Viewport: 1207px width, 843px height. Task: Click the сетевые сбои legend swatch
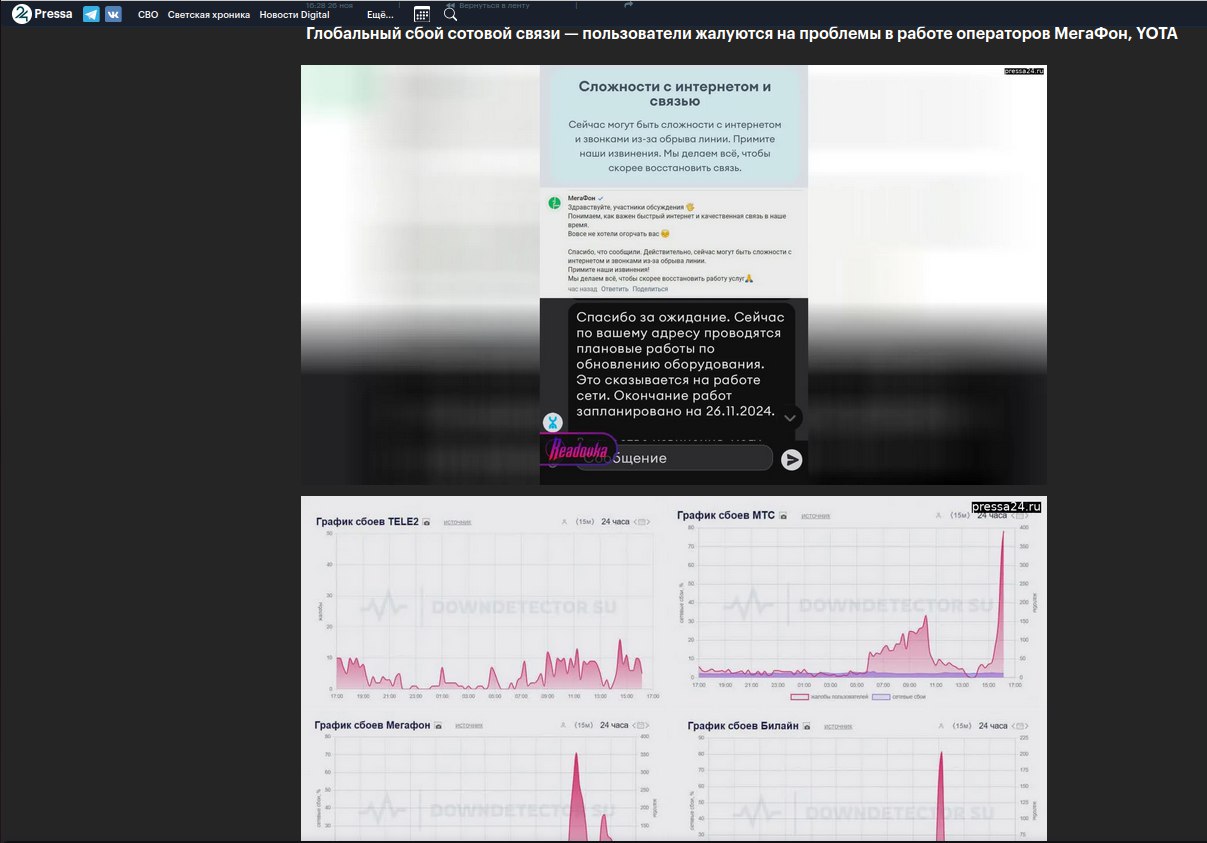pyautogui.click(x=881, y=697)
